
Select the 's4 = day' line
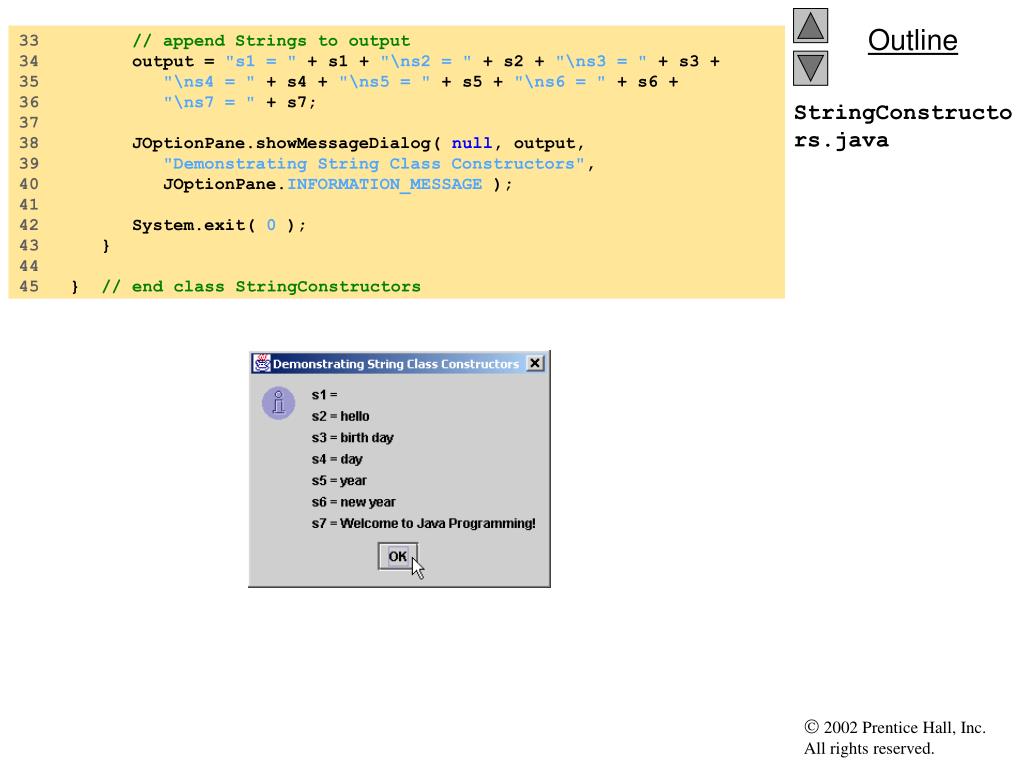tap(337, 460)
